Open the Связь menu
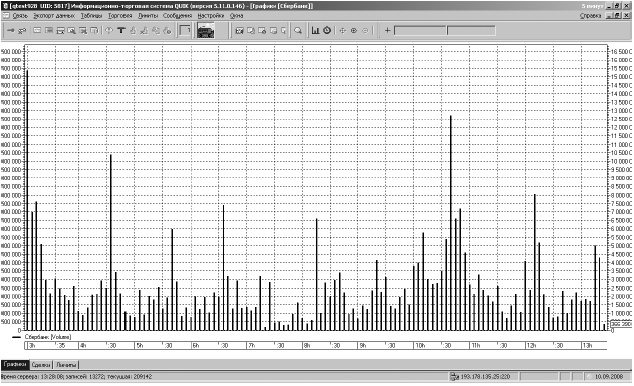This screenshot has height=386, width=634. (x=20, y=16)
